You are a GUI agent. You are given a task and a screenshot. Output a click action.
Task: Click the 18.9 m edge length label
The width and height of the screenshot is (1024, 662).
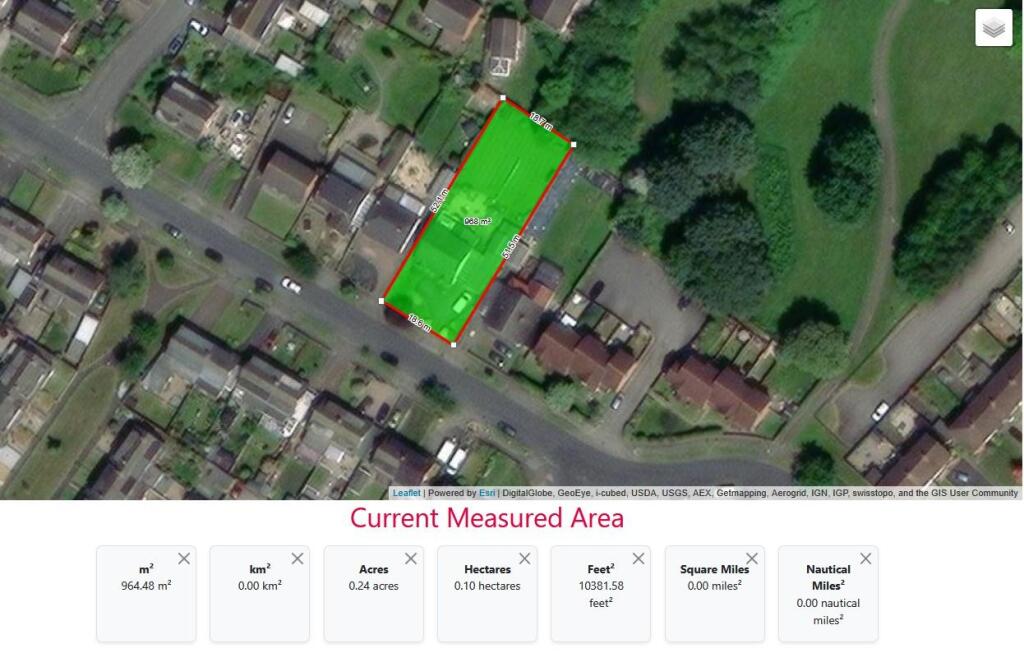coord(419,323)
